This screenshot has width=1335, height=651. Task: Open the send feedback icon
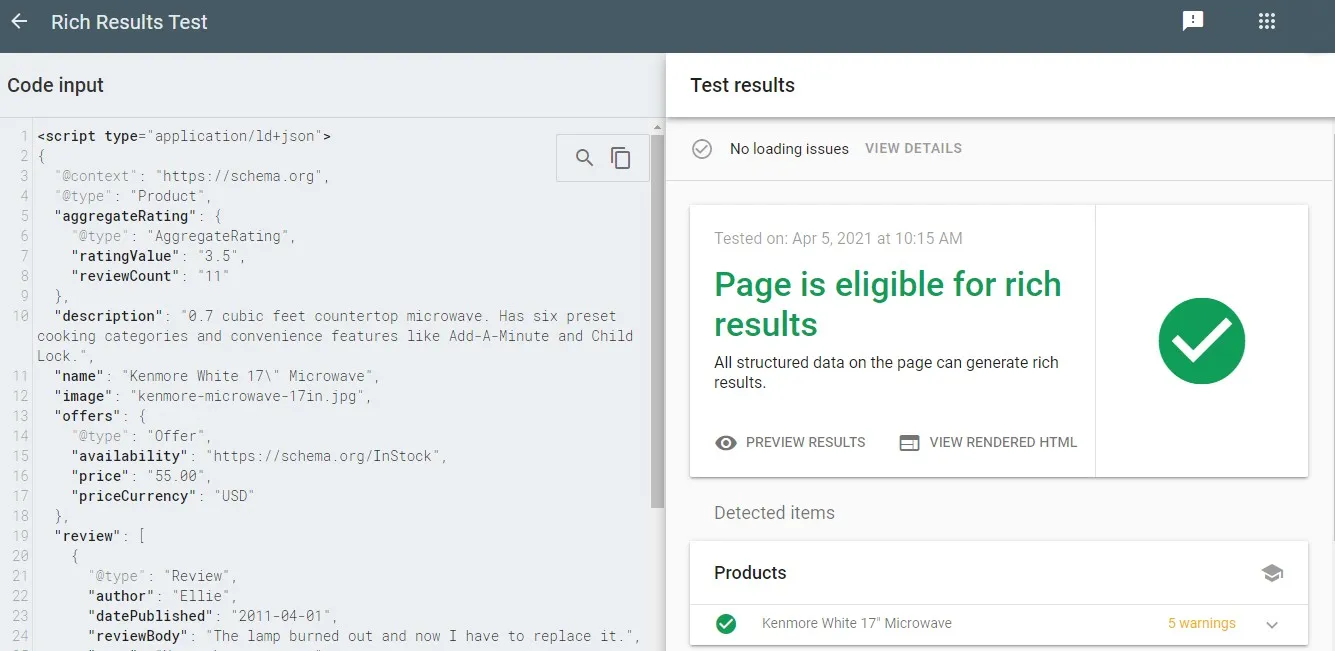1192,21
